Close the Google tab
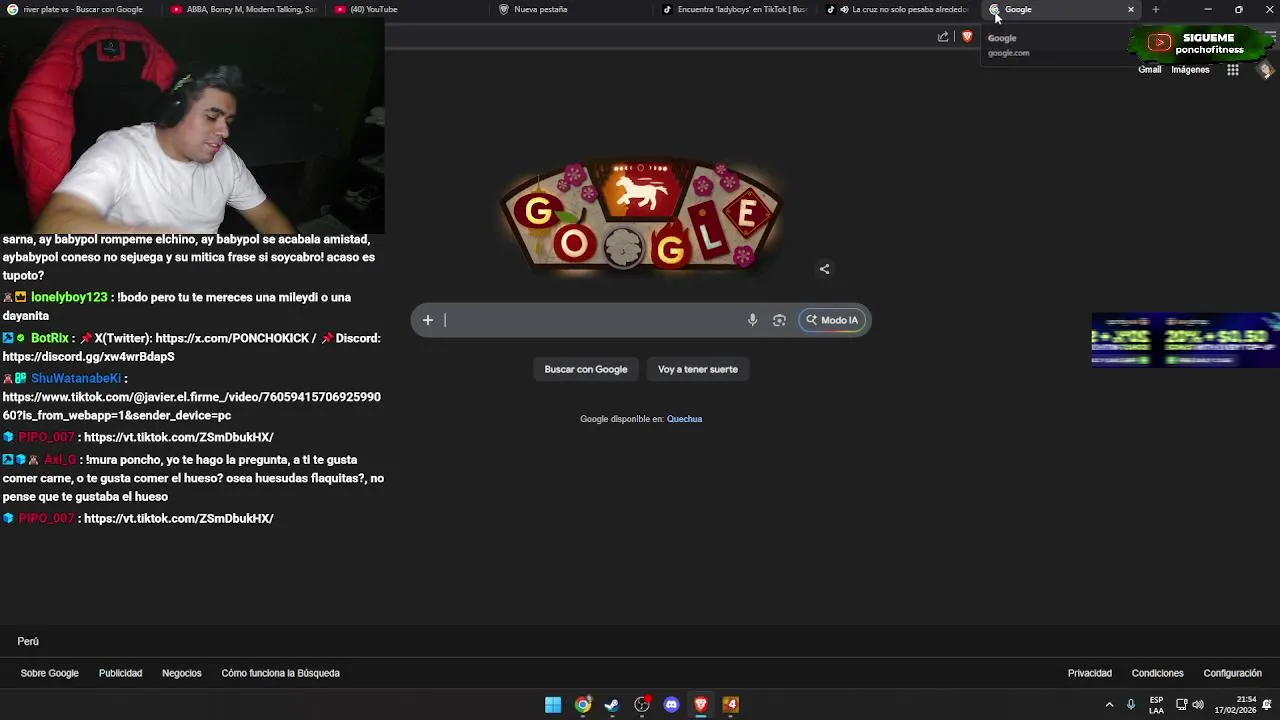This screenshot has width=1280, height=720. (1131, 10)
